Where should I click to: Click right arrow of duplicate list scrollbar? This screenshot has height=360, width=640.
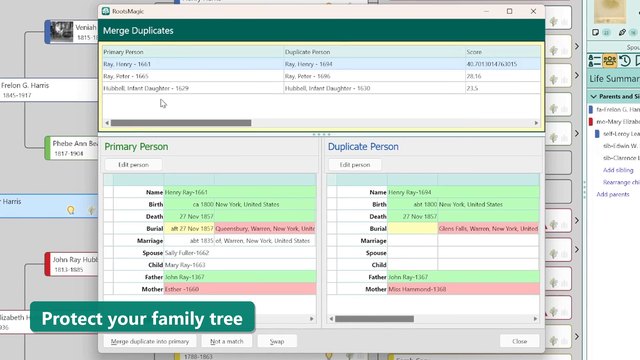[536, 123]
